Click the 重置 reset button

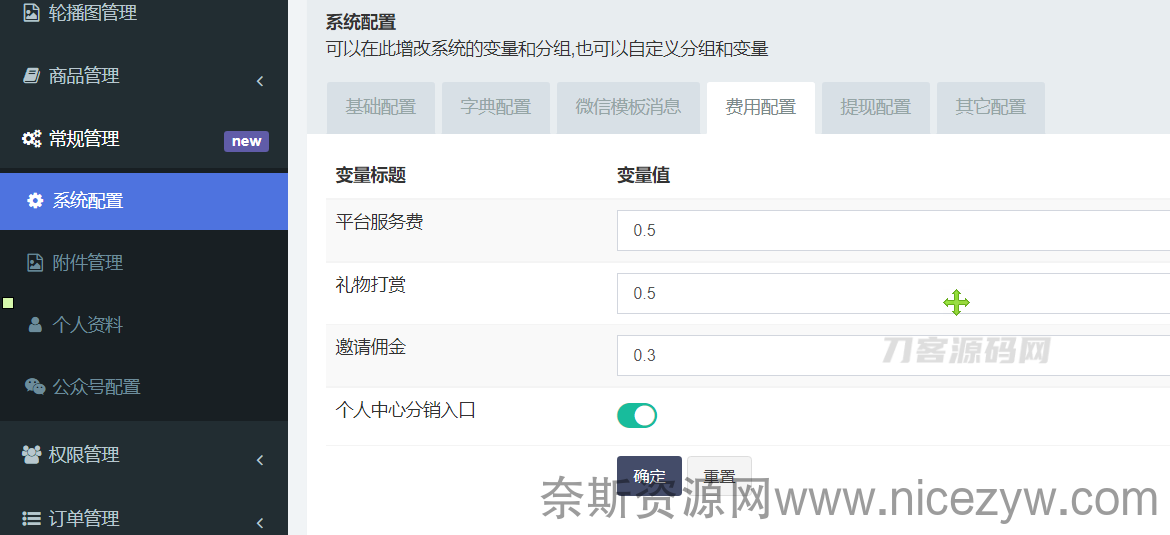pyautogui.click(x=719, y=476)
